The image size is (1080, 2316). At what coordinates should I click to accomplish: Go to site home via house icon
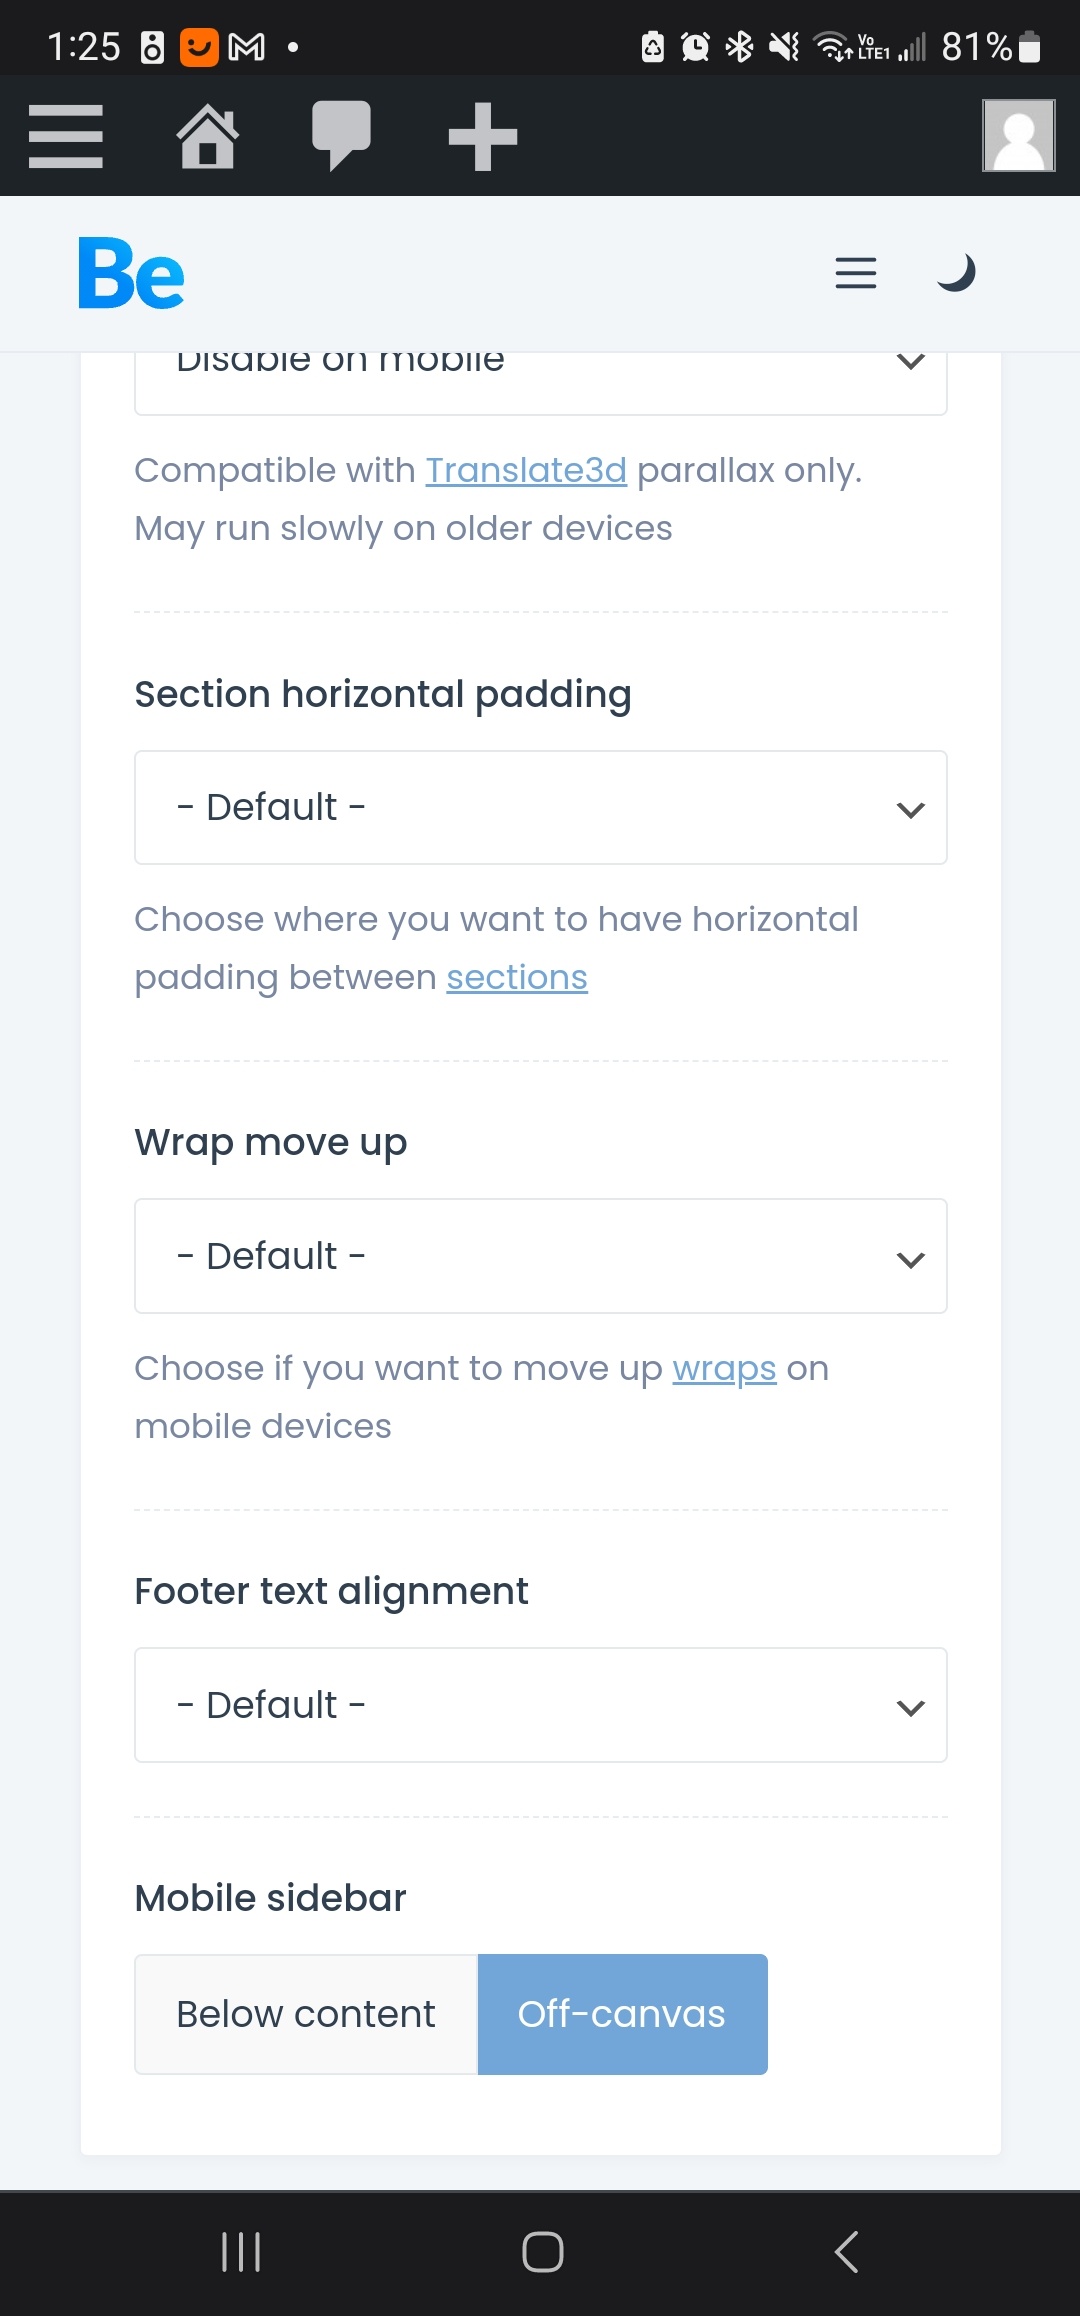click(208, 136)
